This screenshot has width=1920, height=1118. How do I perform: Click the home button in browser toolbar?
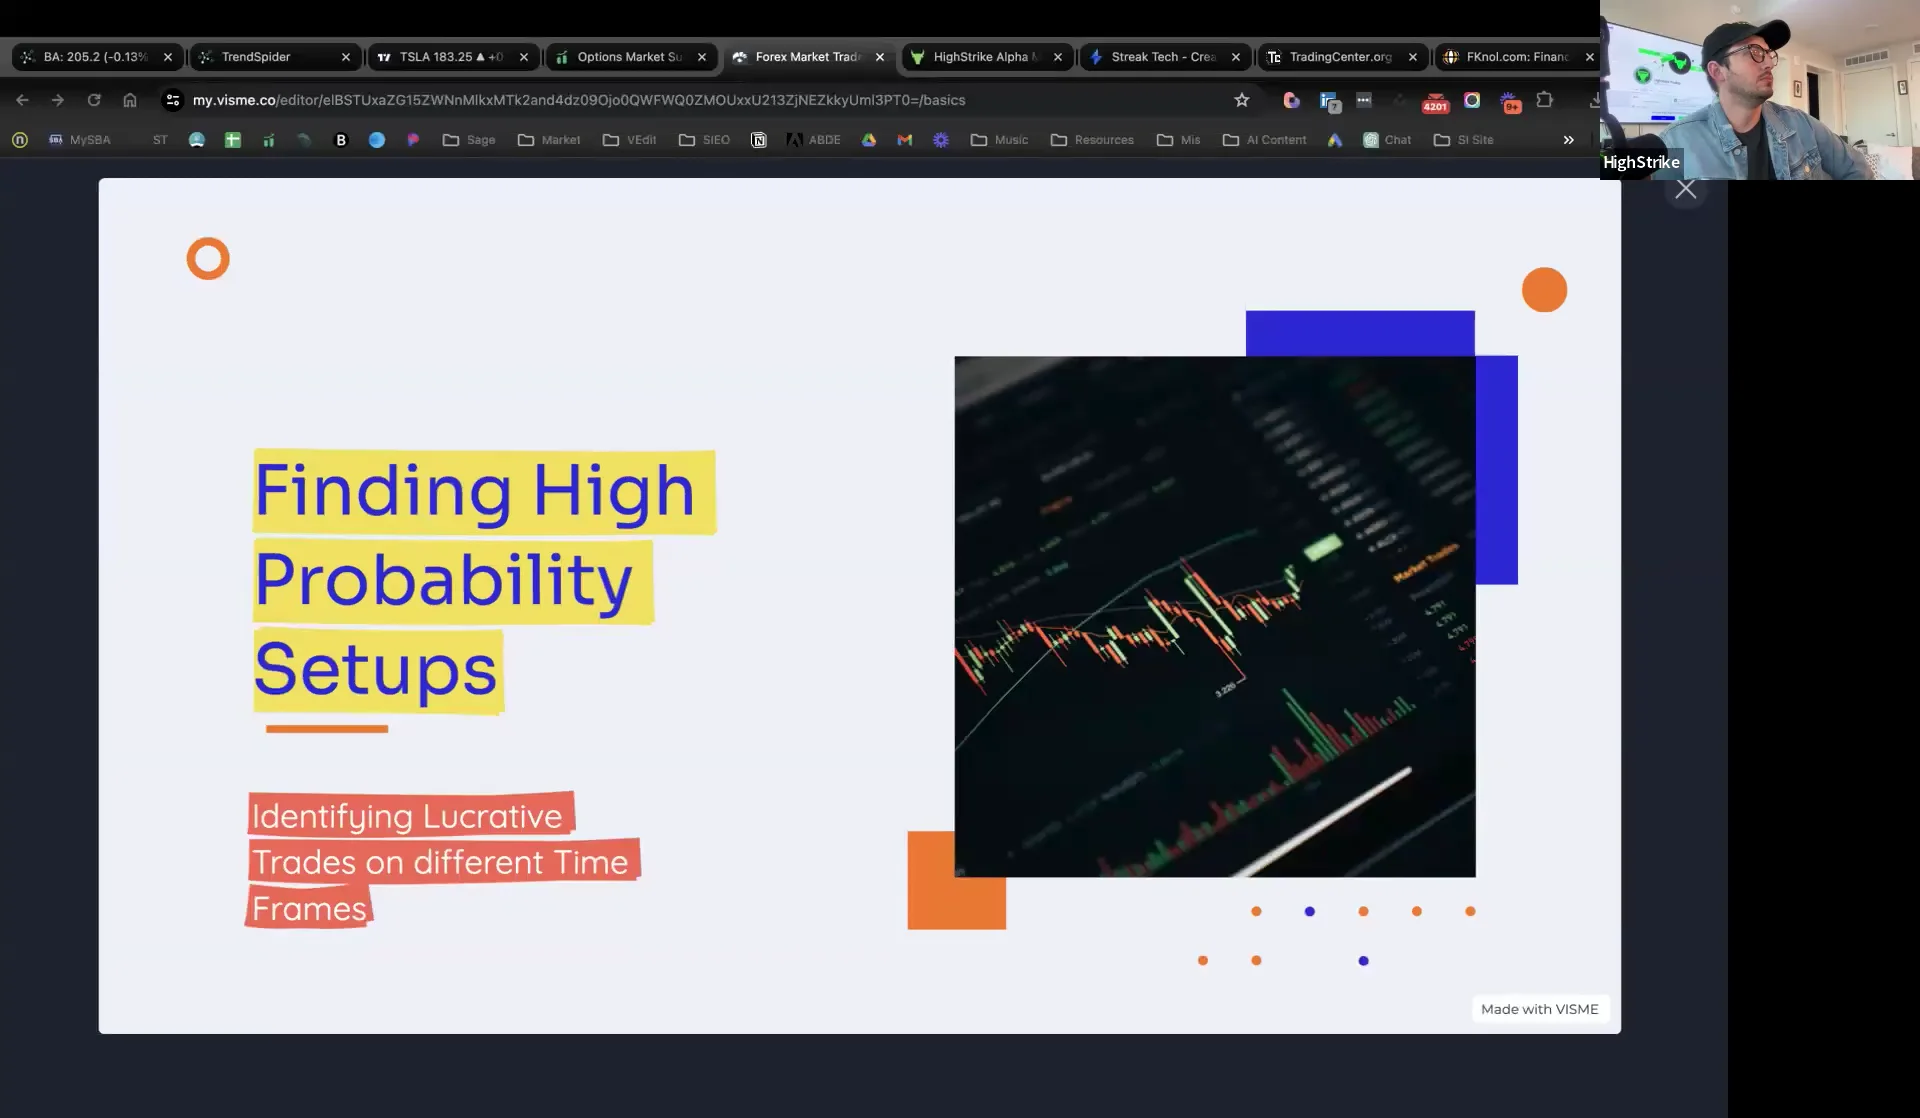(130, 100)
